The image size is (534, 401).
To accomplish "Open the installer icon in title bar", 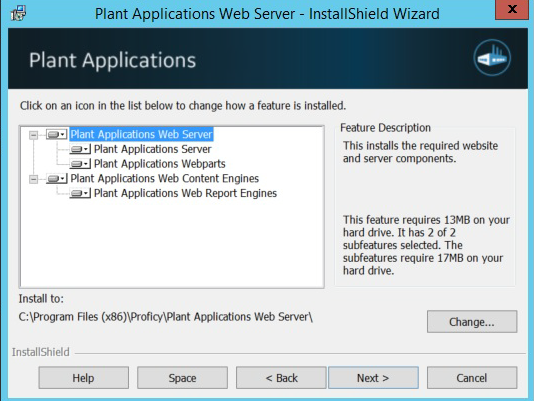I will coord(18,13).
